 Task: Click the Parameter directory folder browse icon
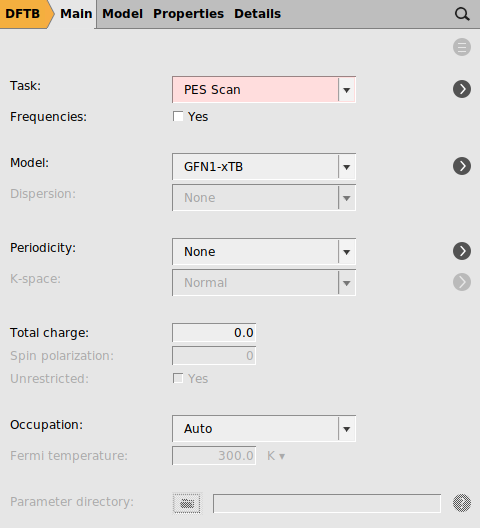coord(187,503)
